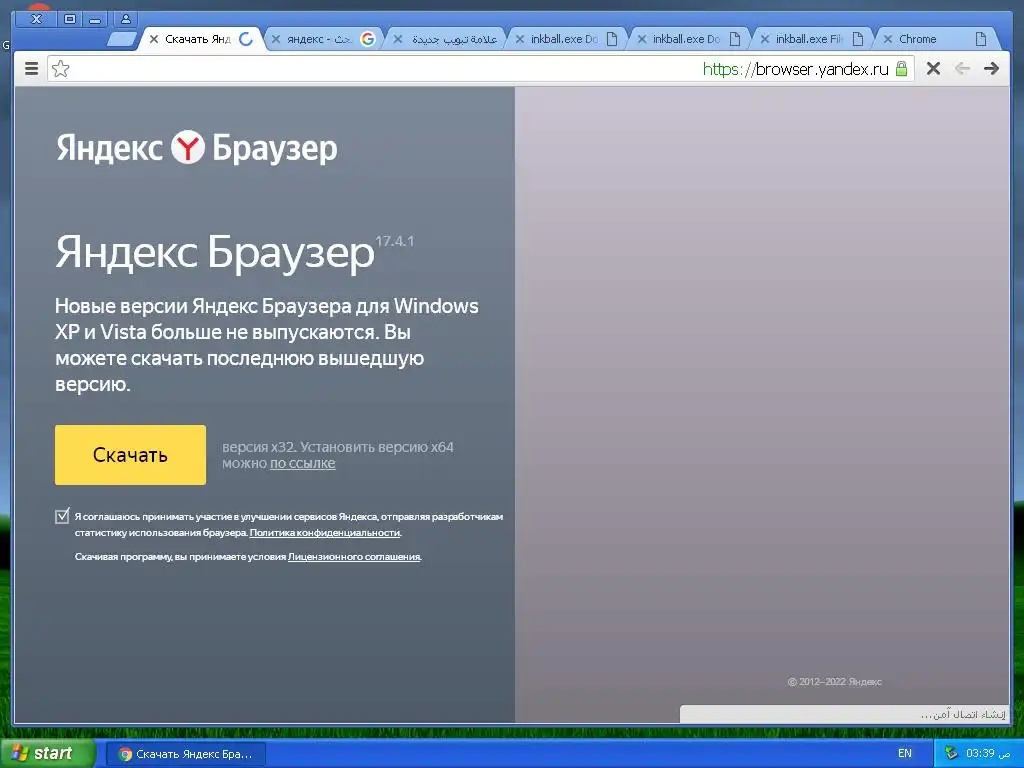Screen dimensions: 1024x768
Task: View the green secure connection padlock
Action: pos(901,69)
